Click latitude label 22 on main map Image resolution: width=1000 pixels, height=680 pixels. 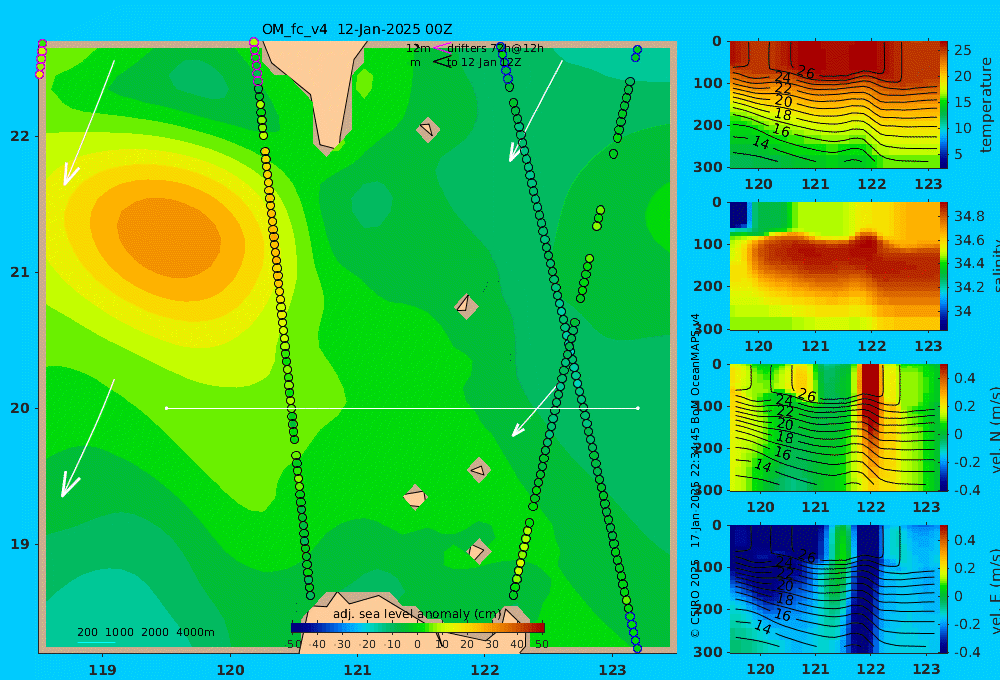[20, 136]
